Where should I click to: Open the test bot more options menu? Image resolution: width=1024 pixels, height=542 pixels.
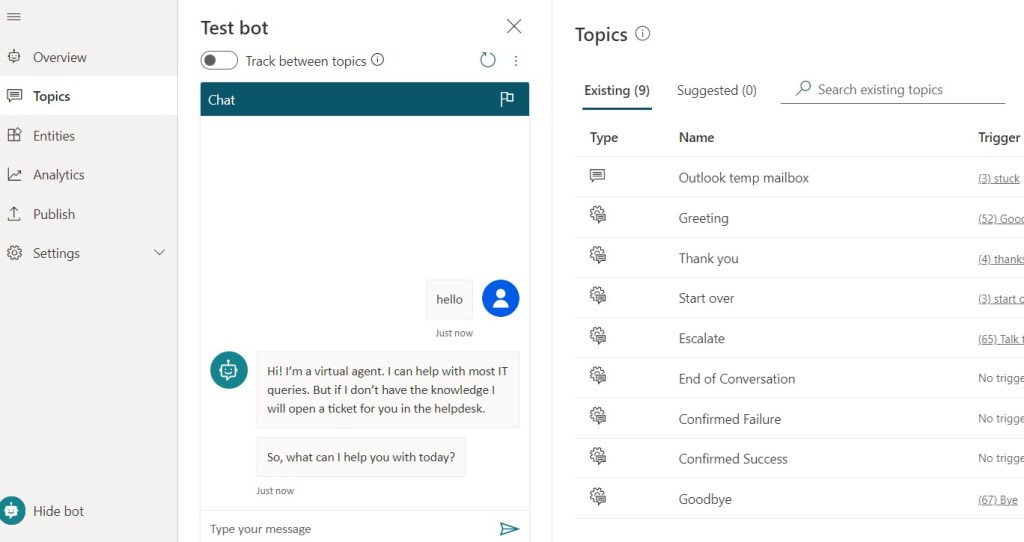(x=516, y=61)
